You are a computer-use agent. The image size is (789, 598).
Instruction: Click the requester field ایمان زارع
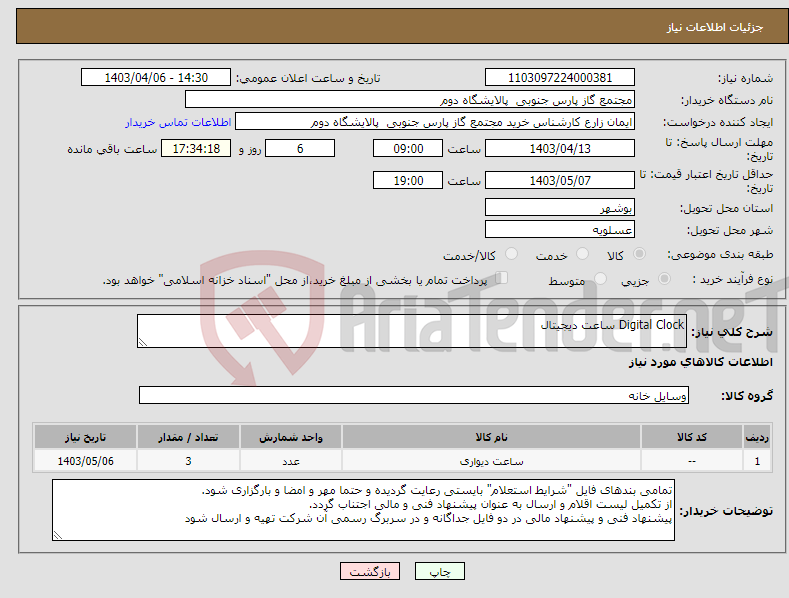pyautogui.click(x=435, y=122)
